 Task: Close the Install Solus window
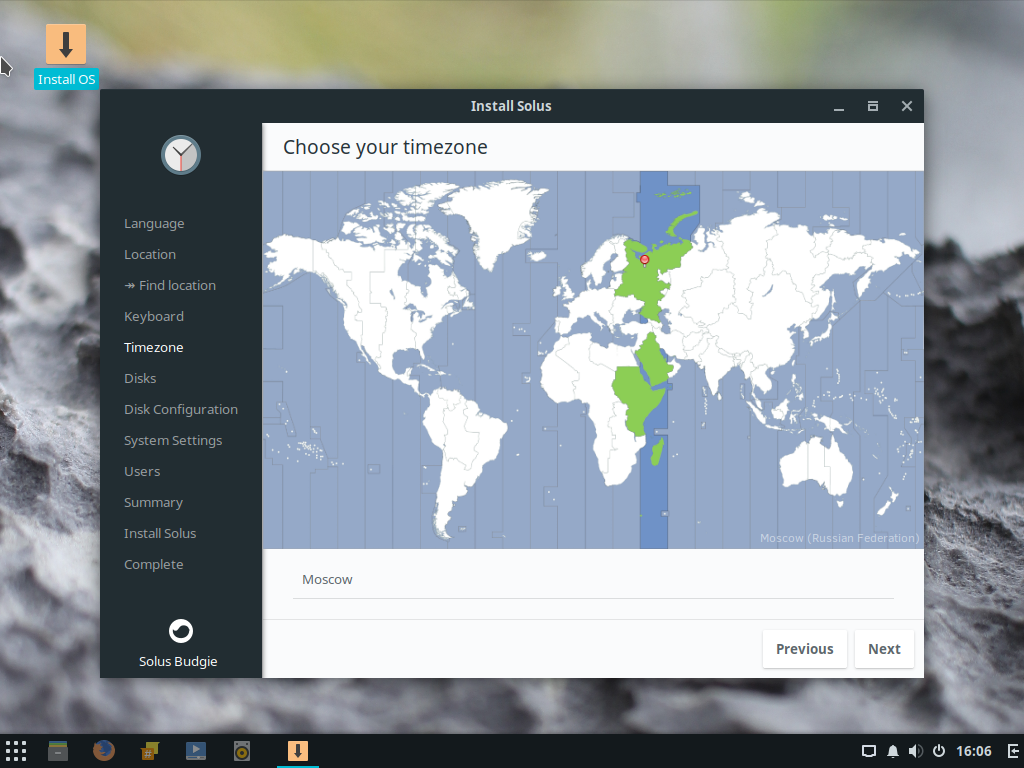pyautogui.click(x=906, y=106)
